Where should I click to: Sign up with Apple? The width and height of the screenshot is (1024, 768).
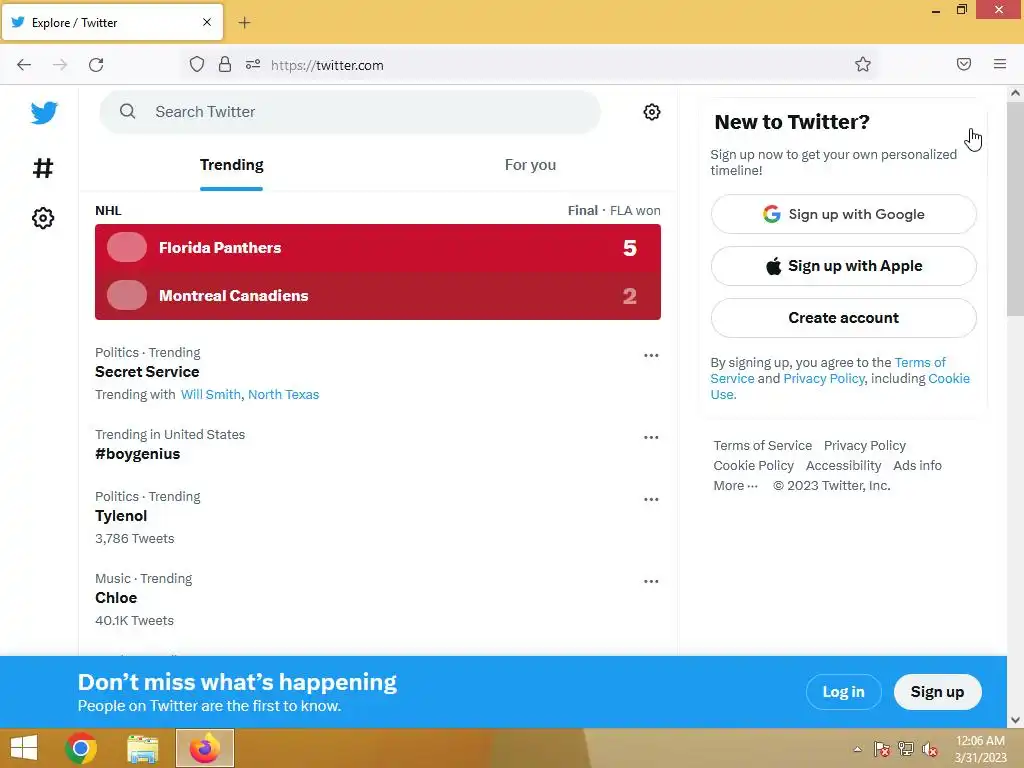pyautogui.click(x=844, y=266)
